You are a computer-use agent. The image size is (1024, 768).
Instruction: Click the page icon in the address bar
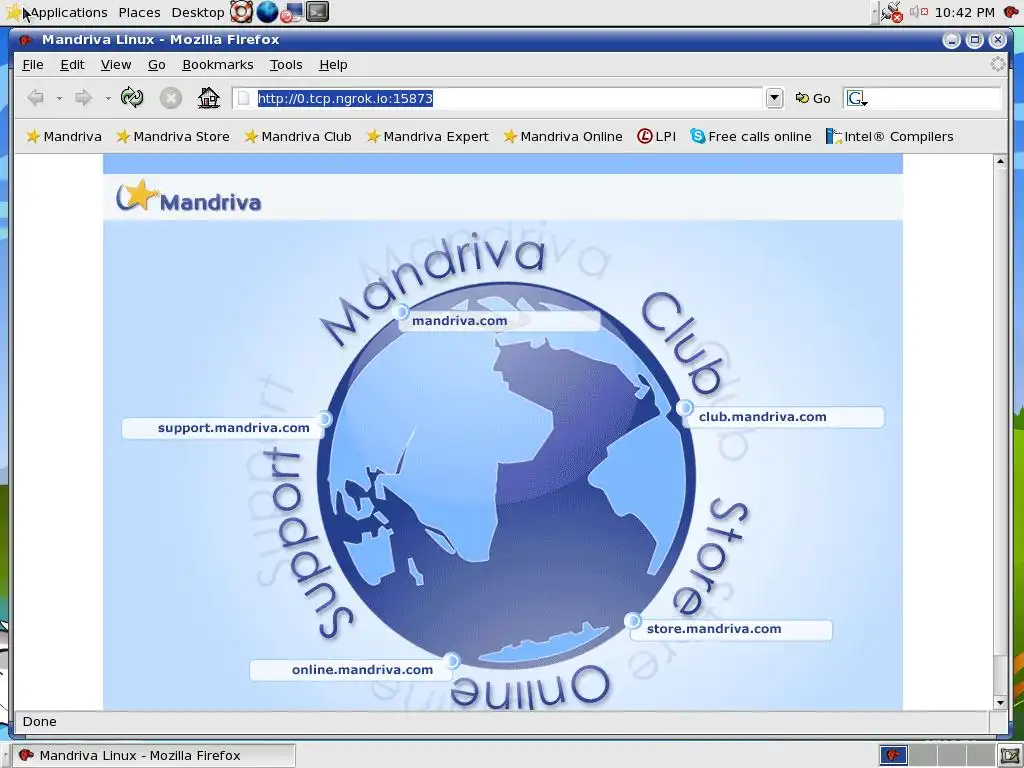click(x=244, y=99)
